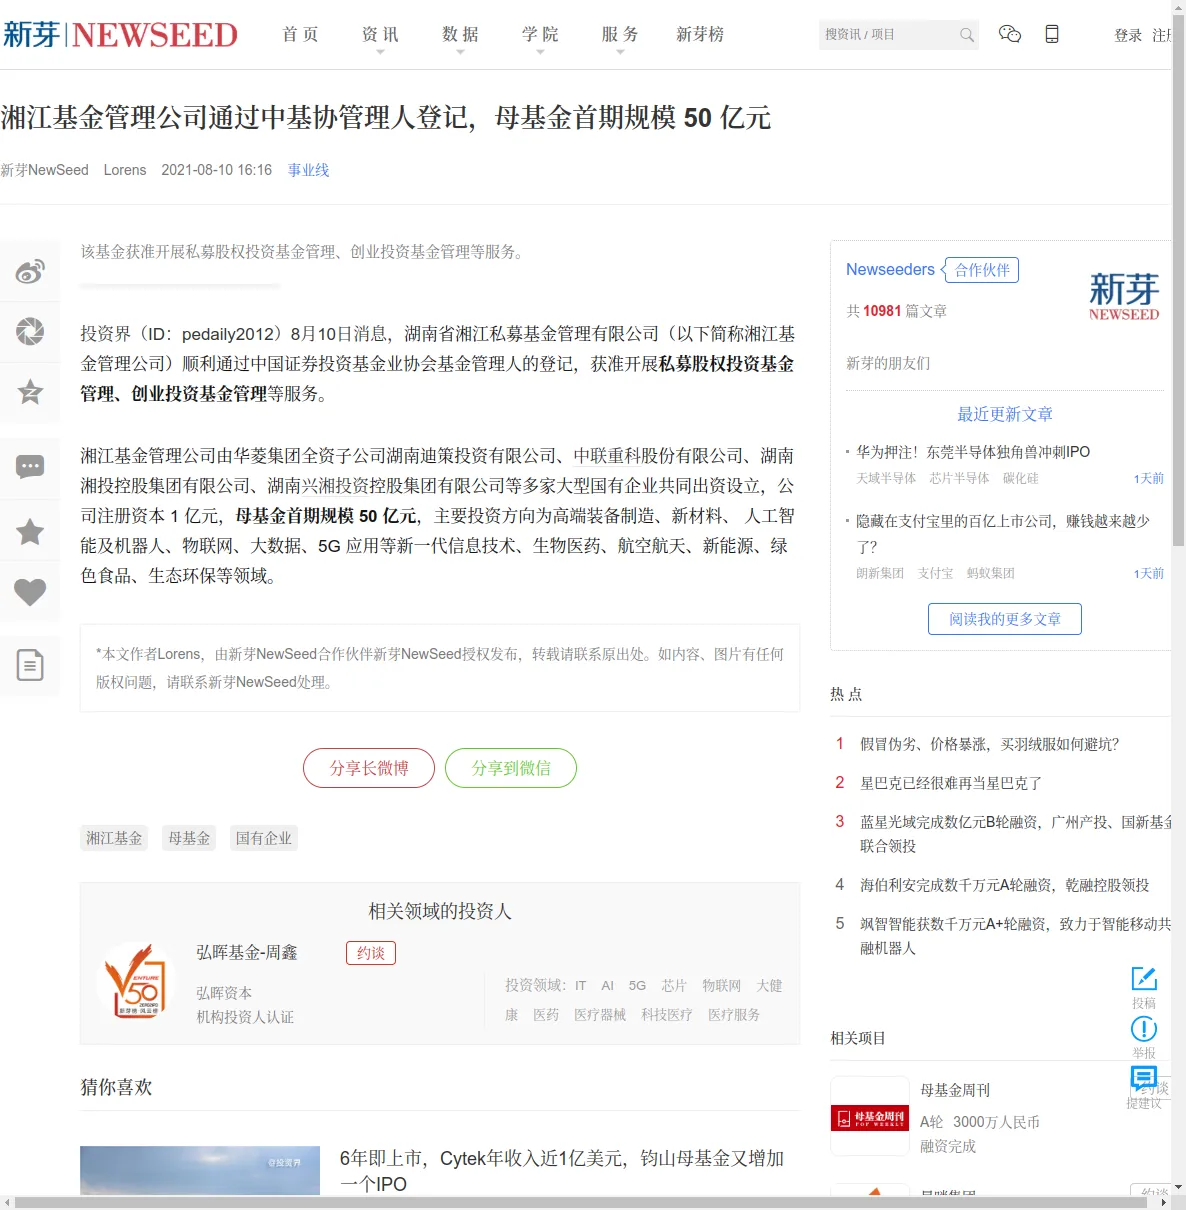Click 登录 login link
The height and width of the screenshot is (1210, 1186).
point(1128,35)
